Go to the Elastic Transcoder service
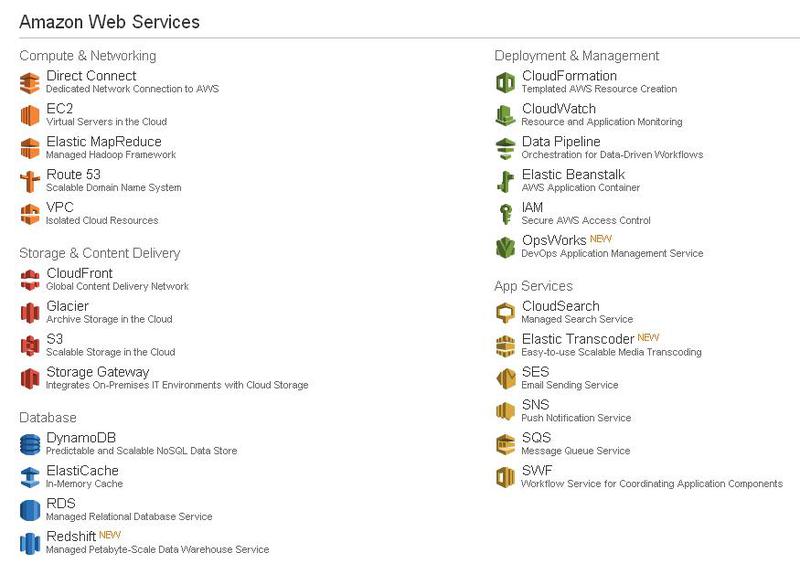Screen dimensions: 800x574 coord(577,340)
